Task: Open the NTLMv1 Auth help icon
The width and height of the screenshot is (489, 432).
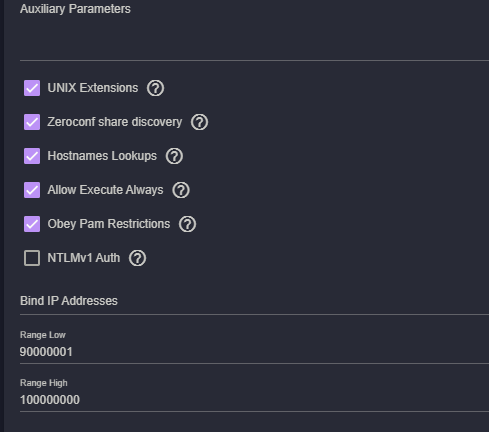Action: click(x=137, y=258)
